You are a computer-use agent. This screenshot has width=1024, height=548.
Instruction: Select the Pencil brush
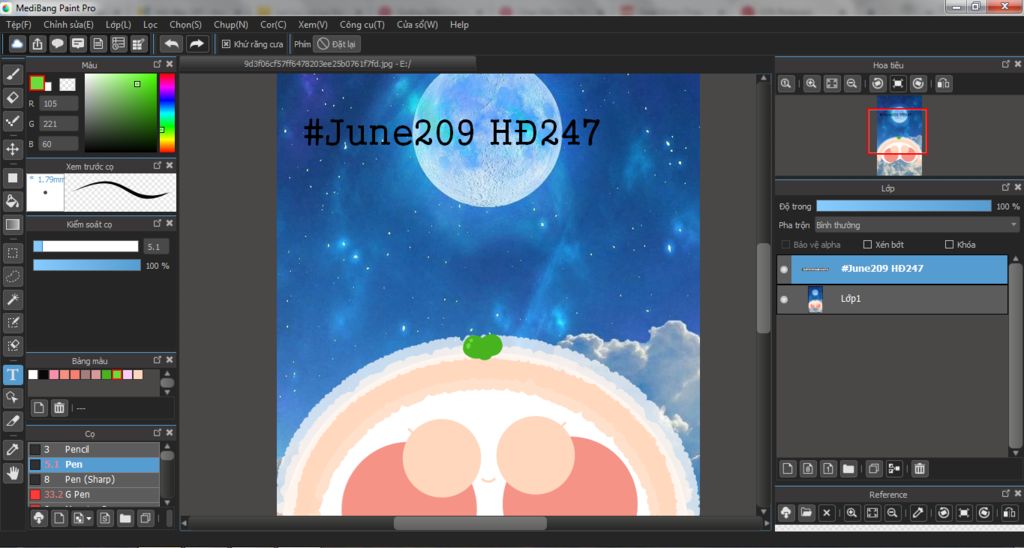(93, 449)
